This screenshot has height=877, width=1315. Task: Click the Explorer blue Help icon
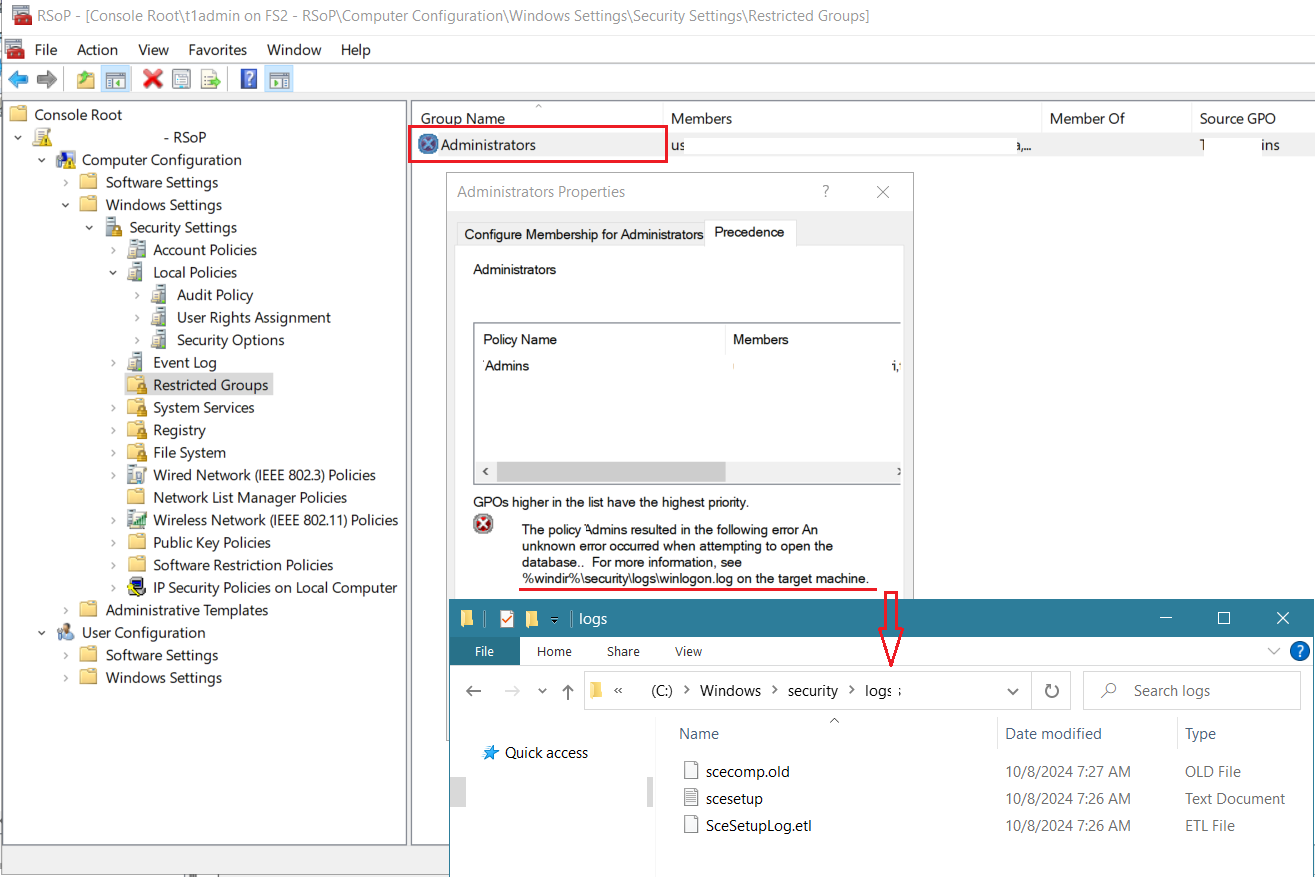click(x=1299, y=651)
